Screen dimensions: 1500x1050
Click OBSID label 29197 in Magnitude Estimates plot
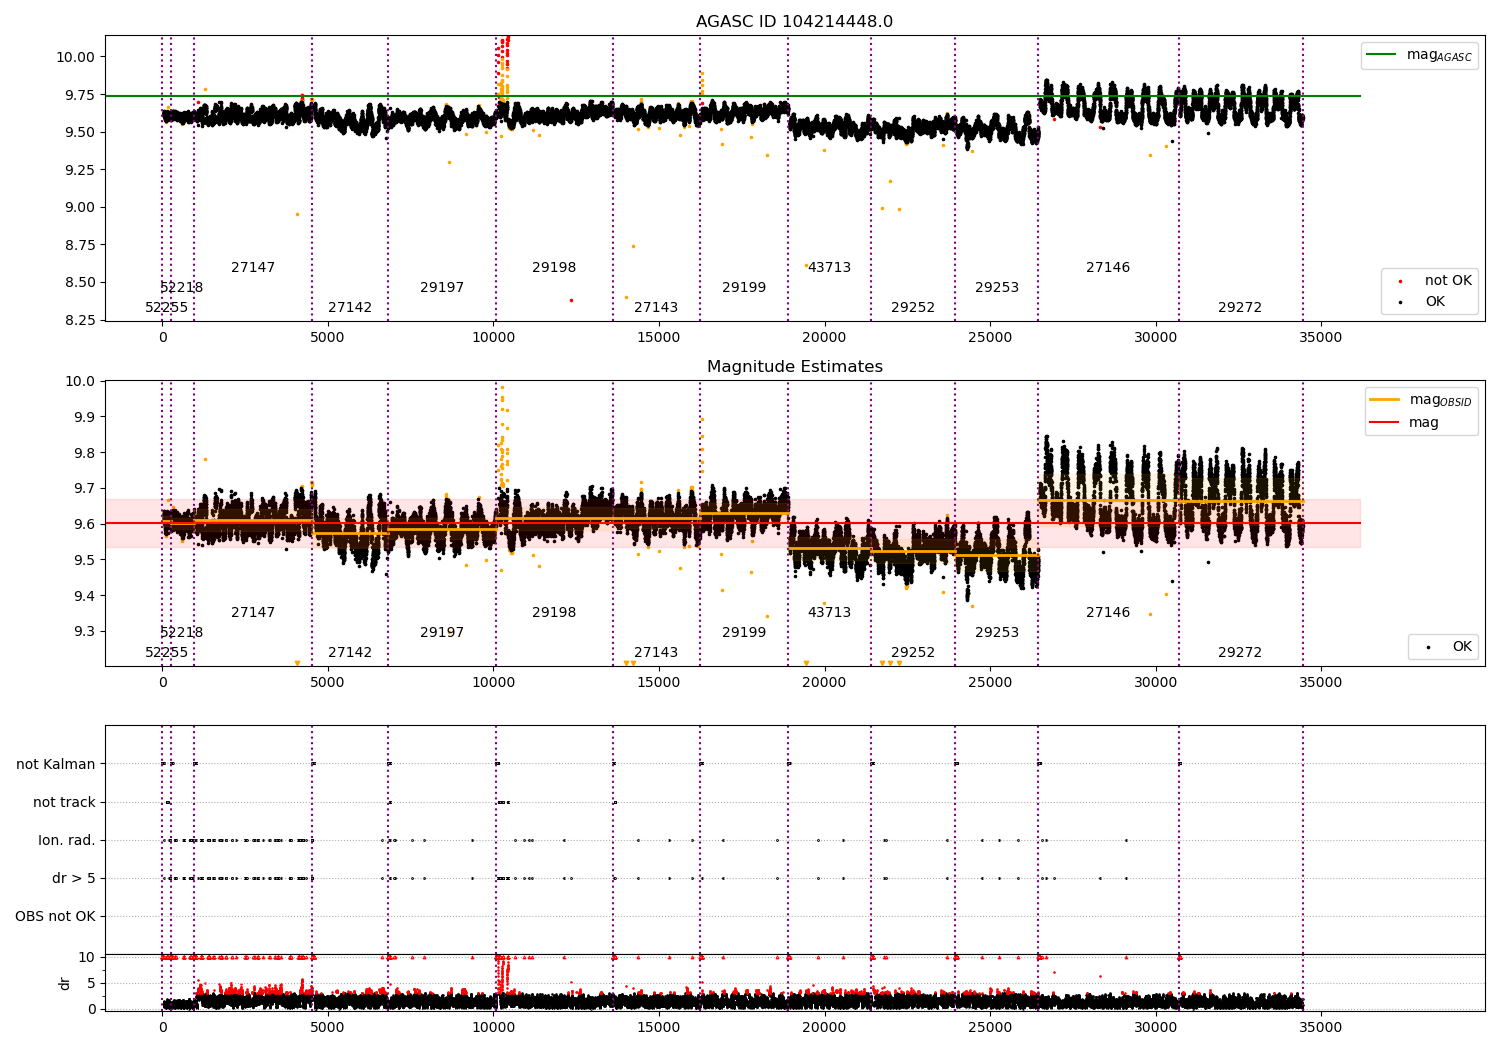[442, 633]
